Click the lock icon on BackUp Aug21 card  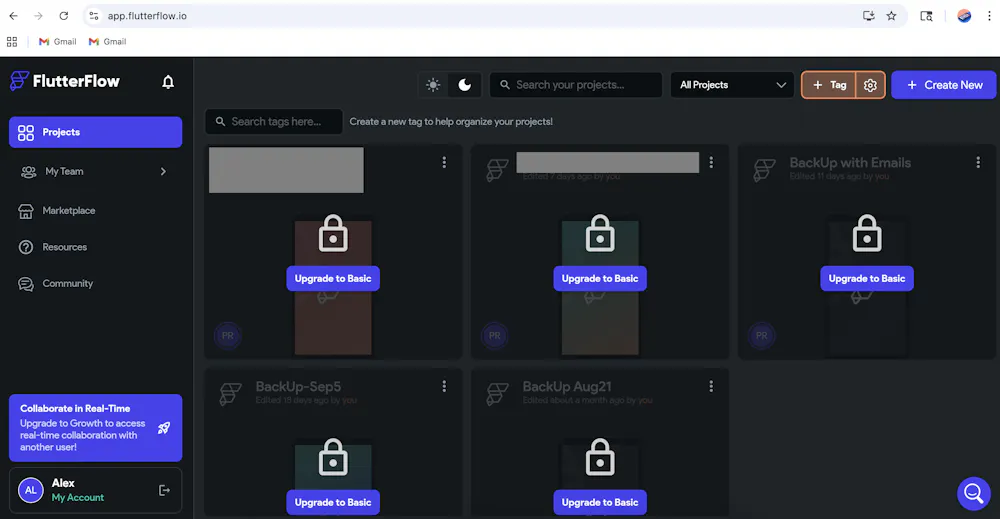(600, 457)
